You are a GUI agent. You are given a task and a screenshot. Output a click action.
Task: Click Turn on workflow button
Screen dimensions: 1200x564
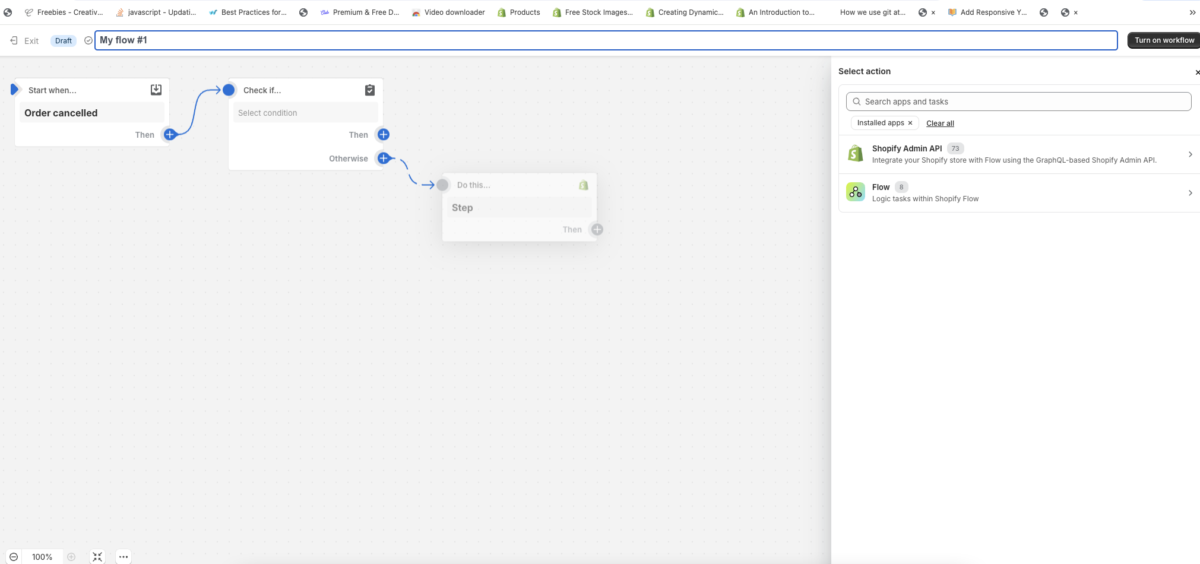[x=1163, y=40]
